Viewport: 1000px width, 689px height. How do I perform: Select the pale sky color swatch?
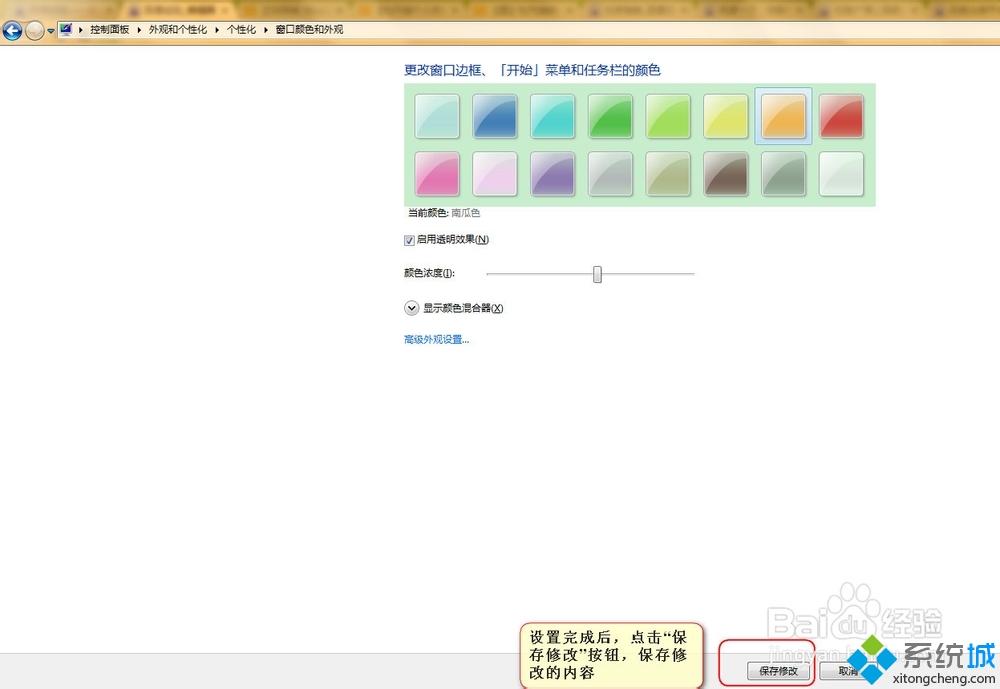point(437,116)
